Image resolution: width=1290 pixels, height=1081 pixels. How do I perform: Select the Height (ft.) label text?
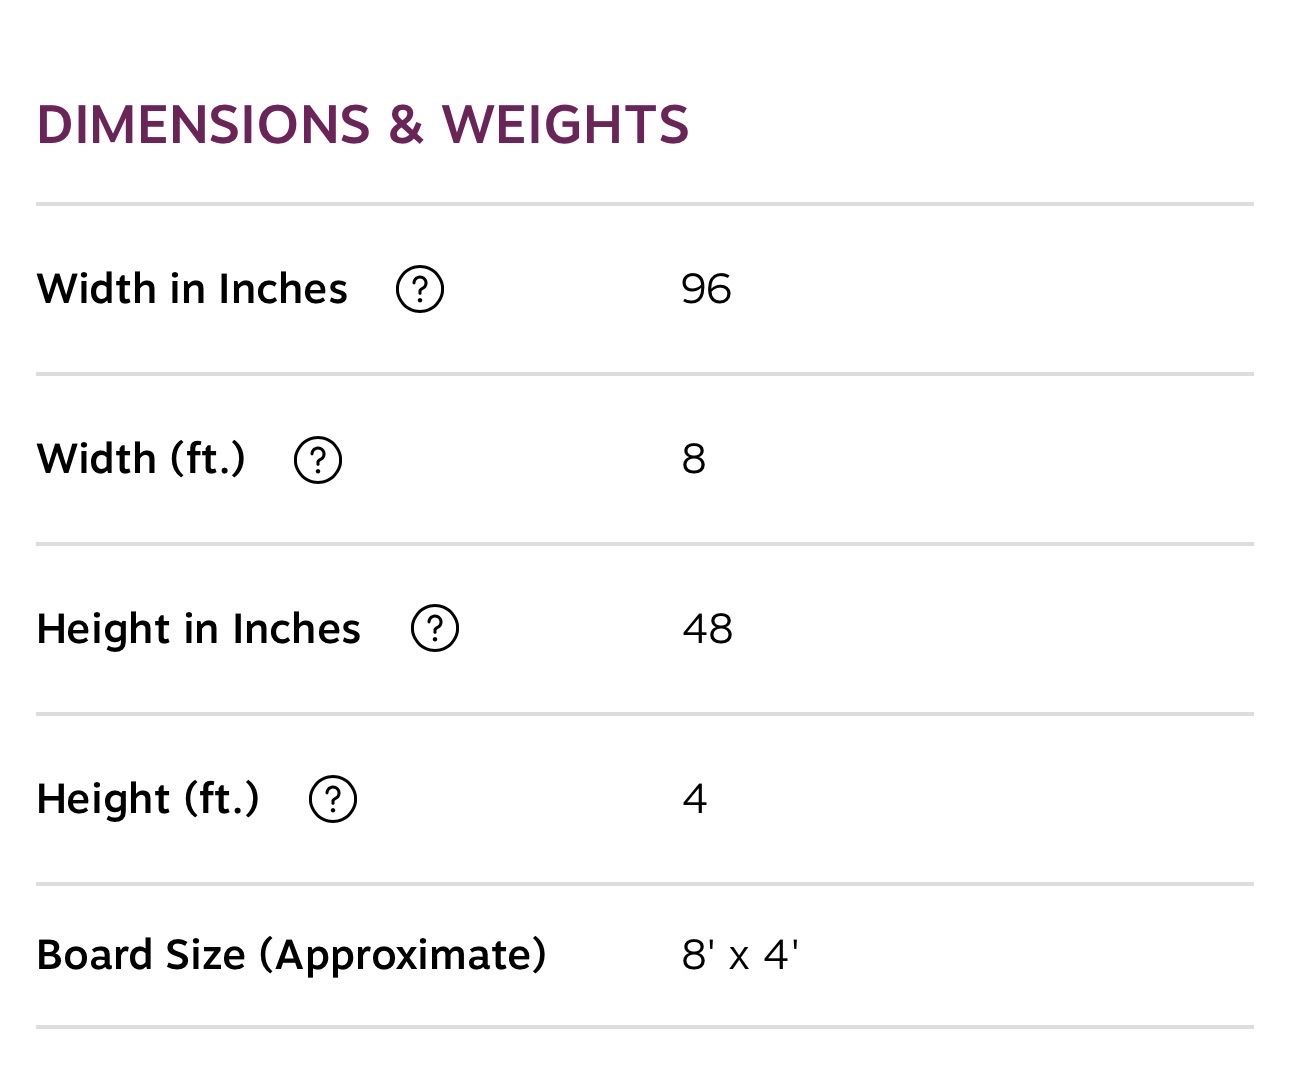pos(148,799)
